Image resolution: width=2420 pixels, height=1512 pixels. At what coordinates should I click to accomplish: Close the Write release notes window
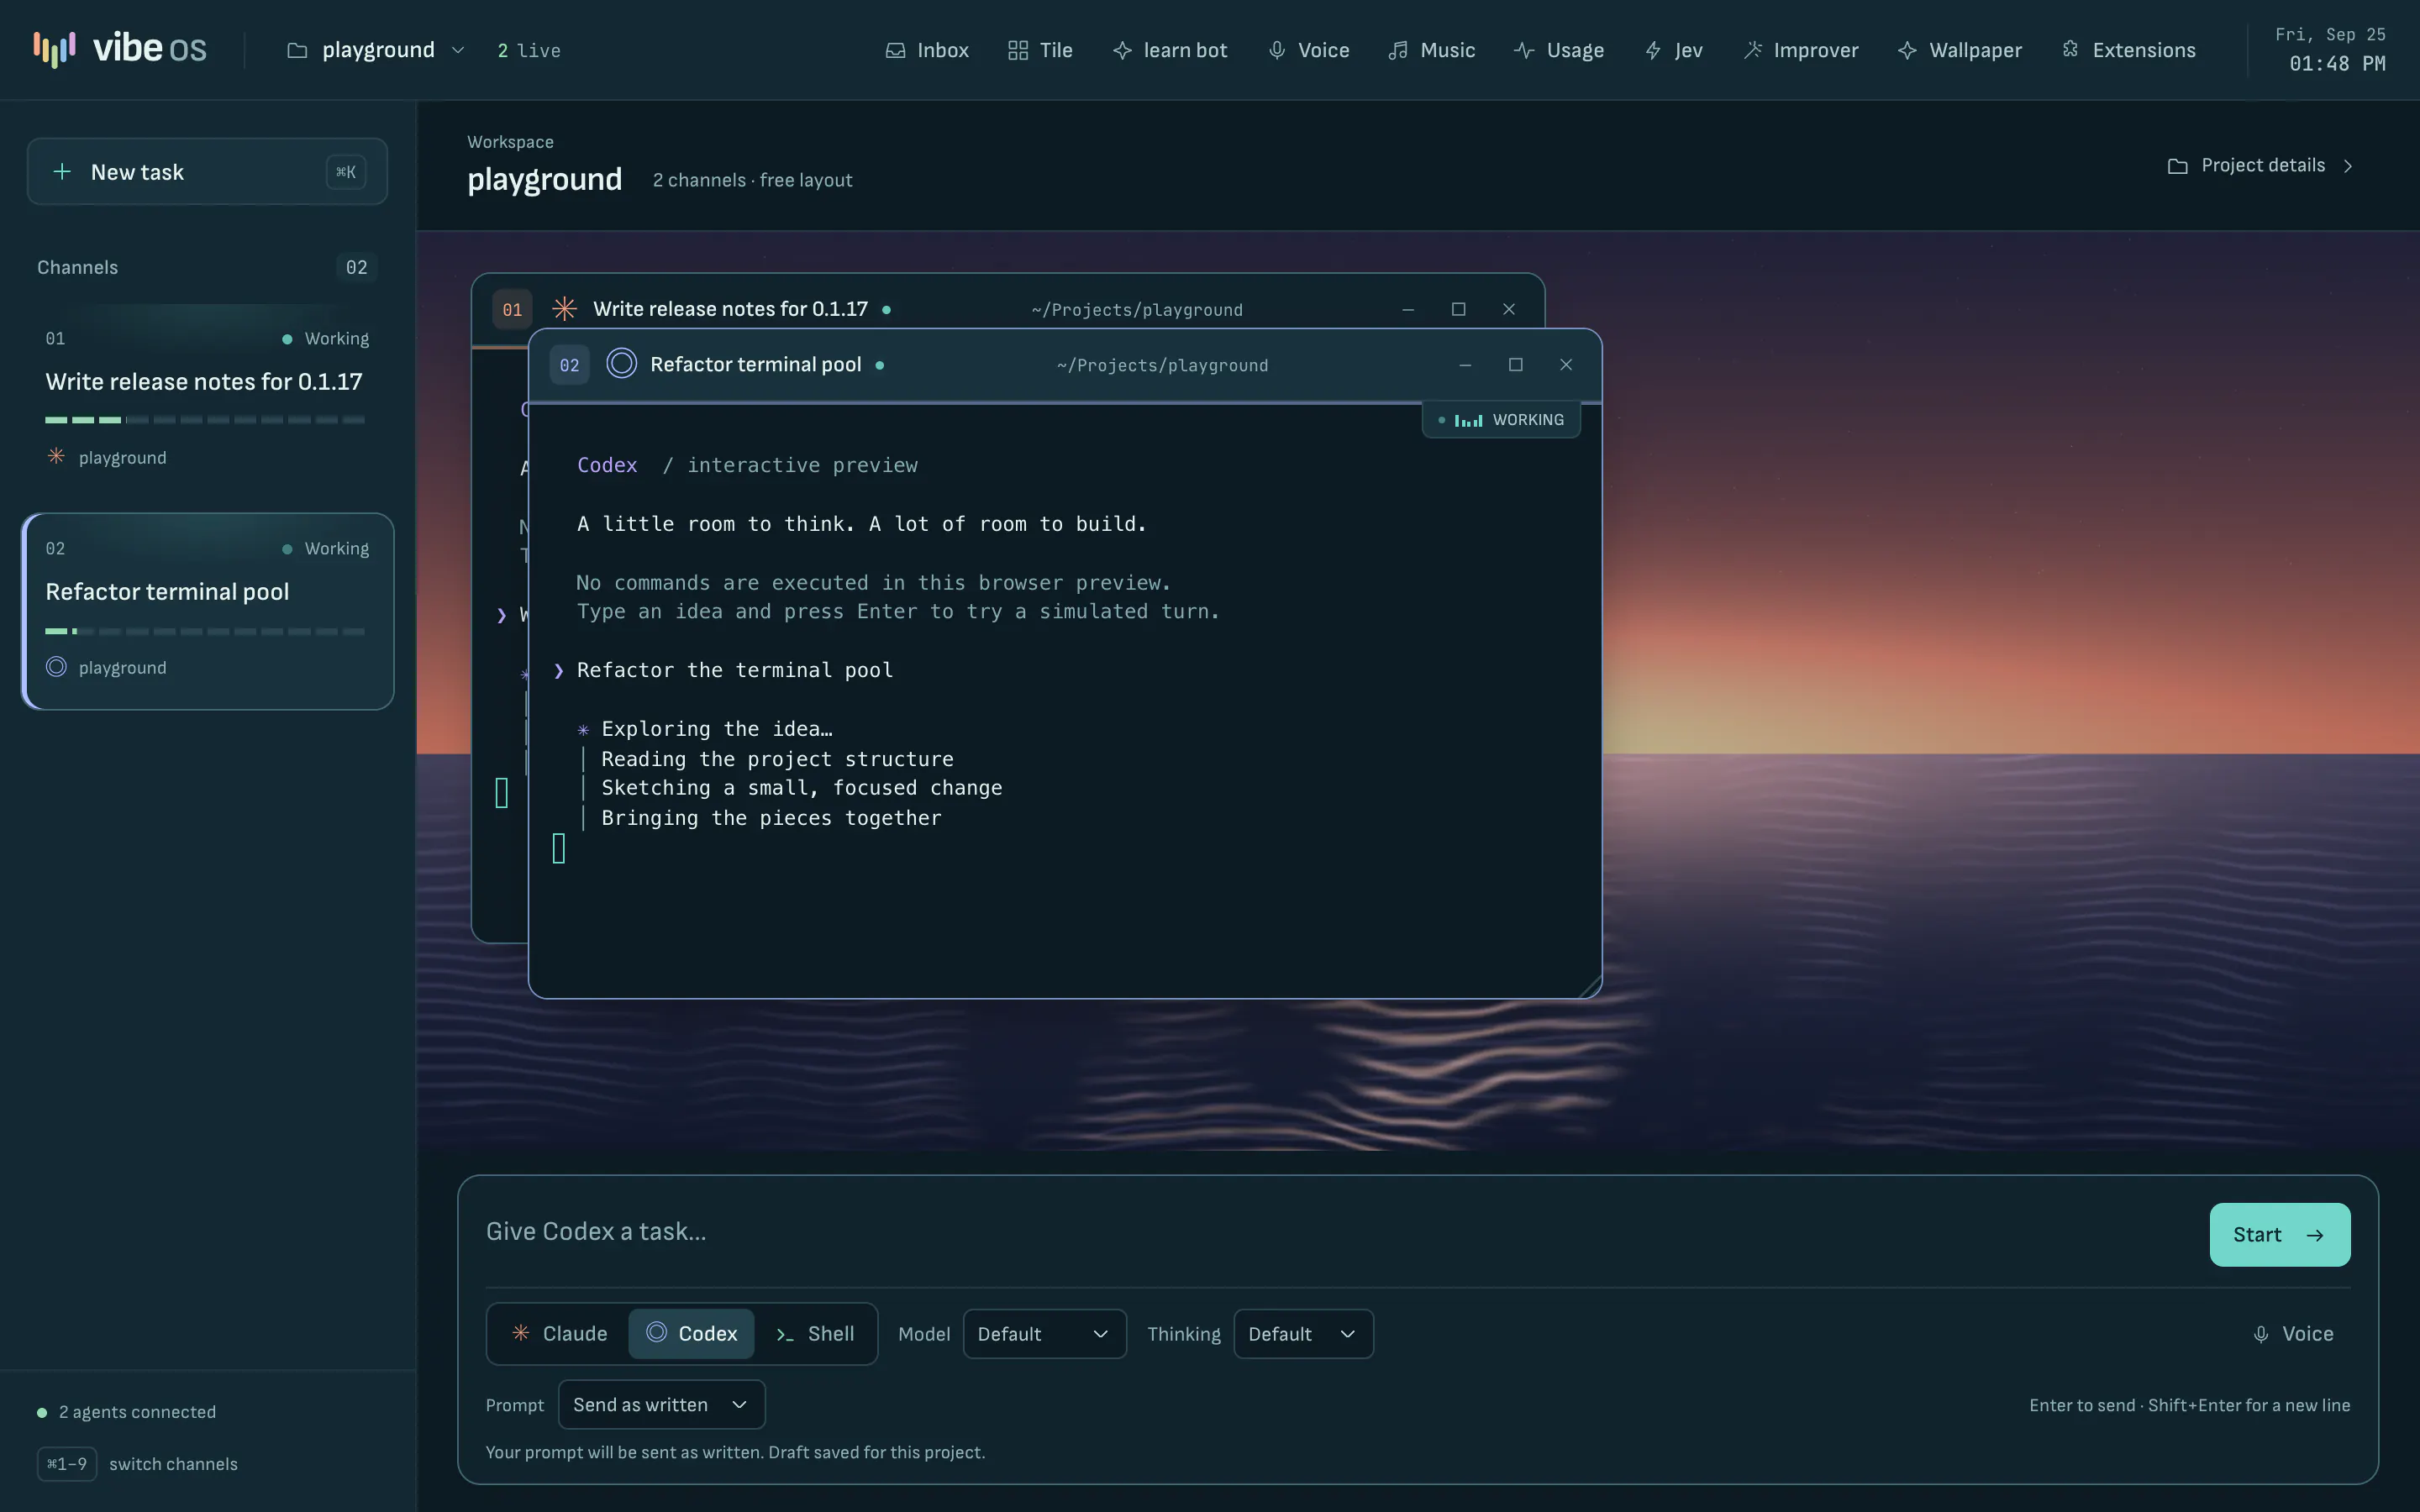[x=1508, y=309]
